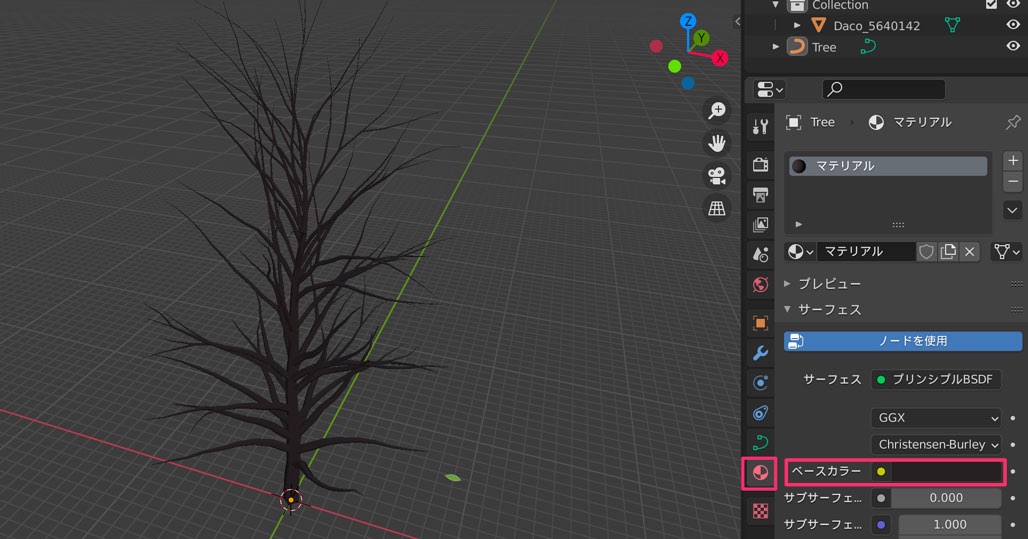Click the red X axis gizmo handle

pos(720,58)
